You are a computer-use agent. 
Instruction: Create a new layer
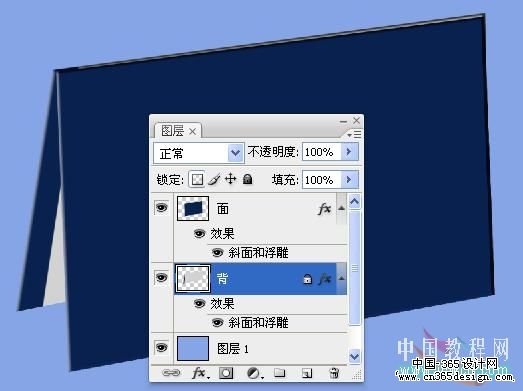coord(307,373)
